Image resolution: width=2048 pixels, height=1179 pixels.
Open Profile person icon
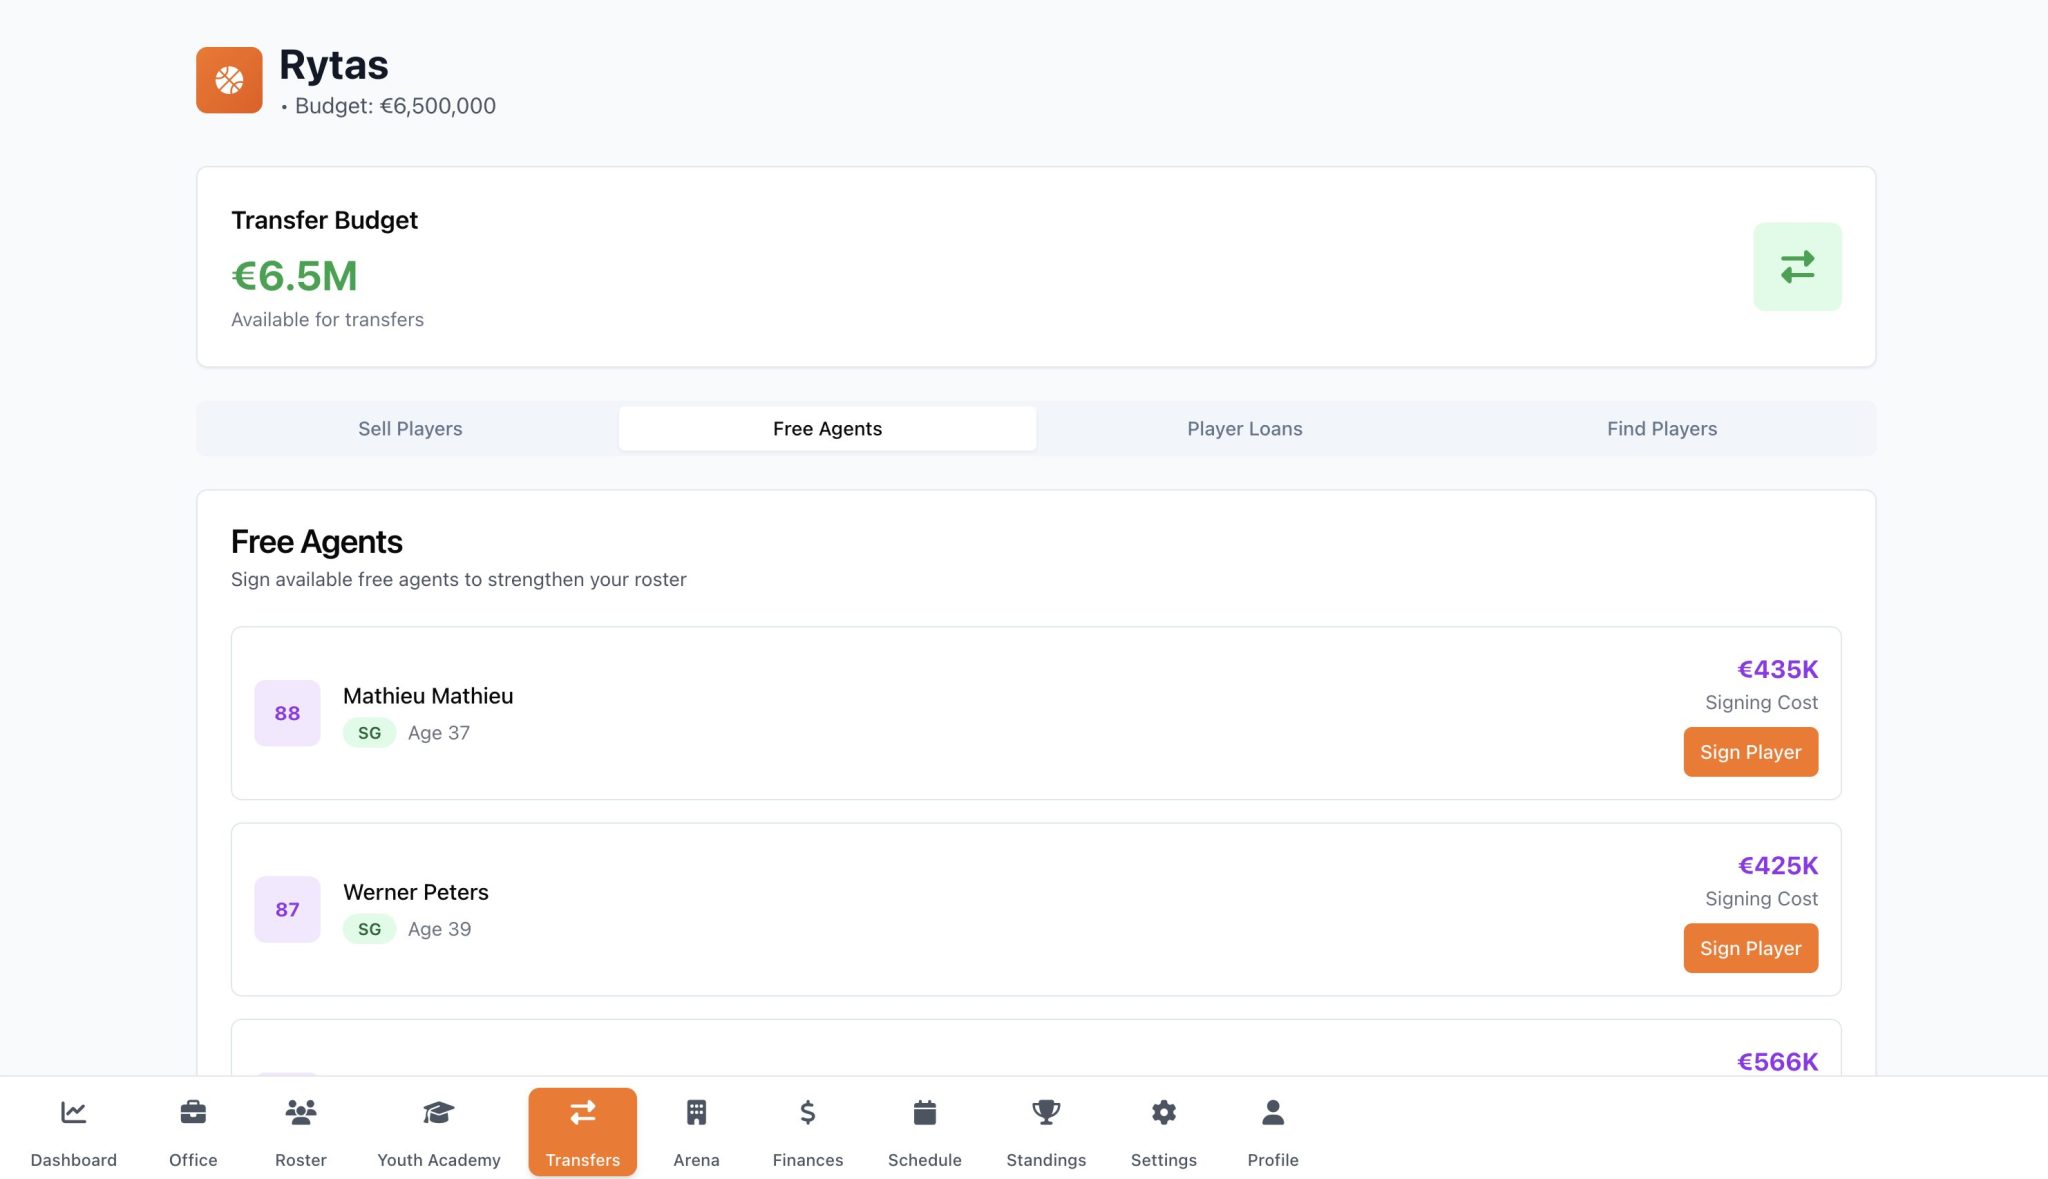click(x=1272, y=1112)
